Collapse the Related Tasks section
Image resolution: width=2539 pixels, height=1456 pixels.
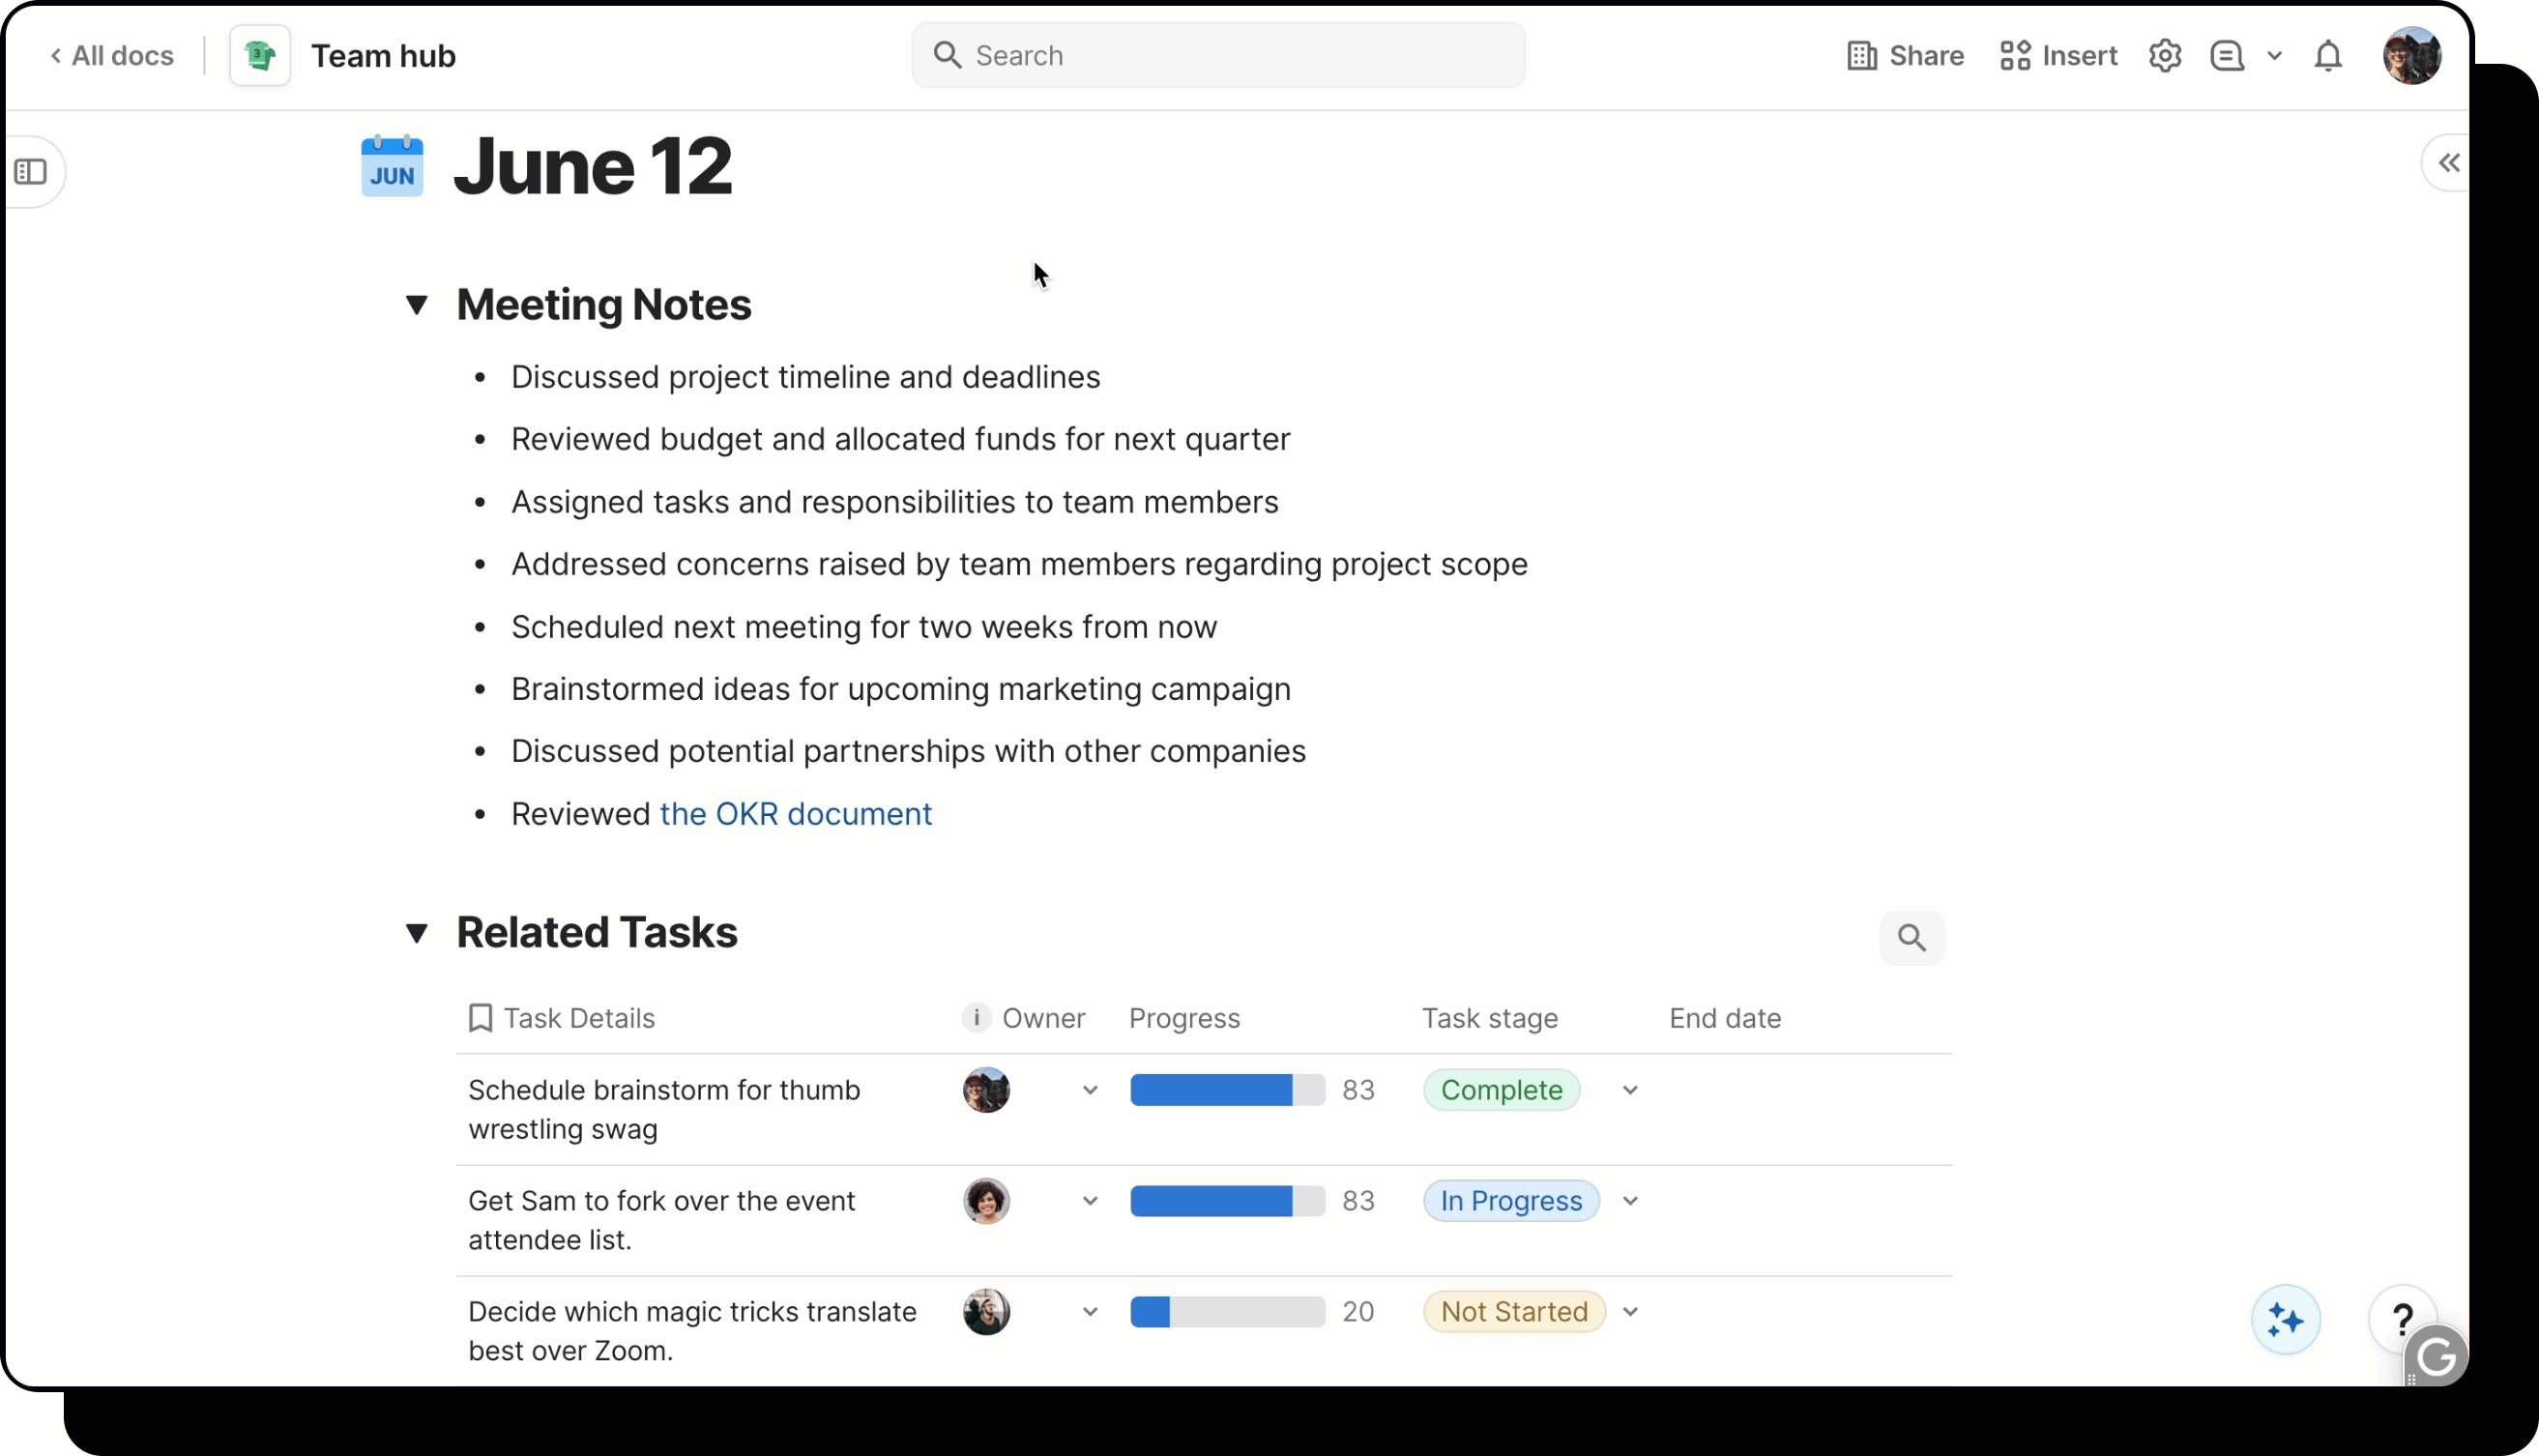coord(417,933)
